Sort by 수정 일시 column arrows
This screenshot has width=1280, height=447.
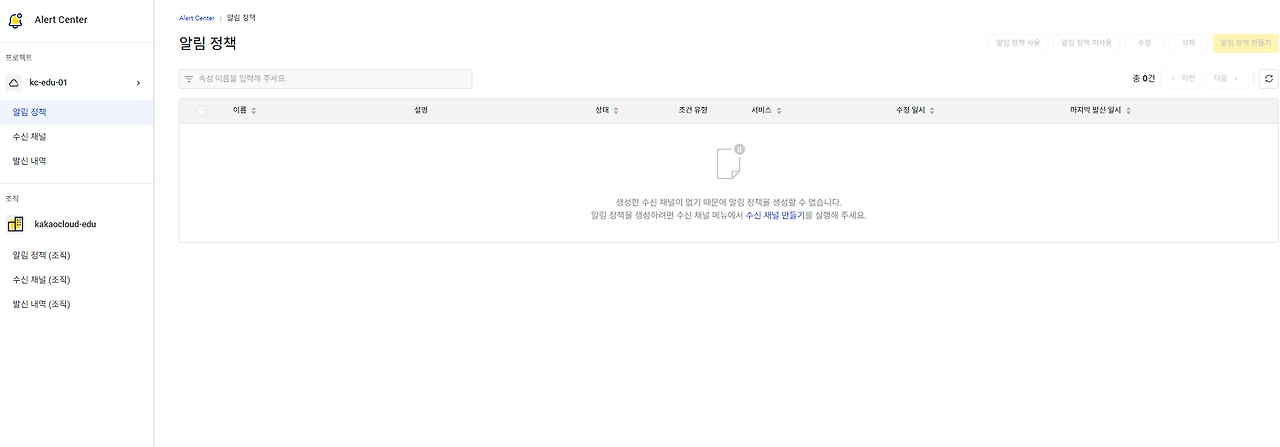tap(932, 111)
